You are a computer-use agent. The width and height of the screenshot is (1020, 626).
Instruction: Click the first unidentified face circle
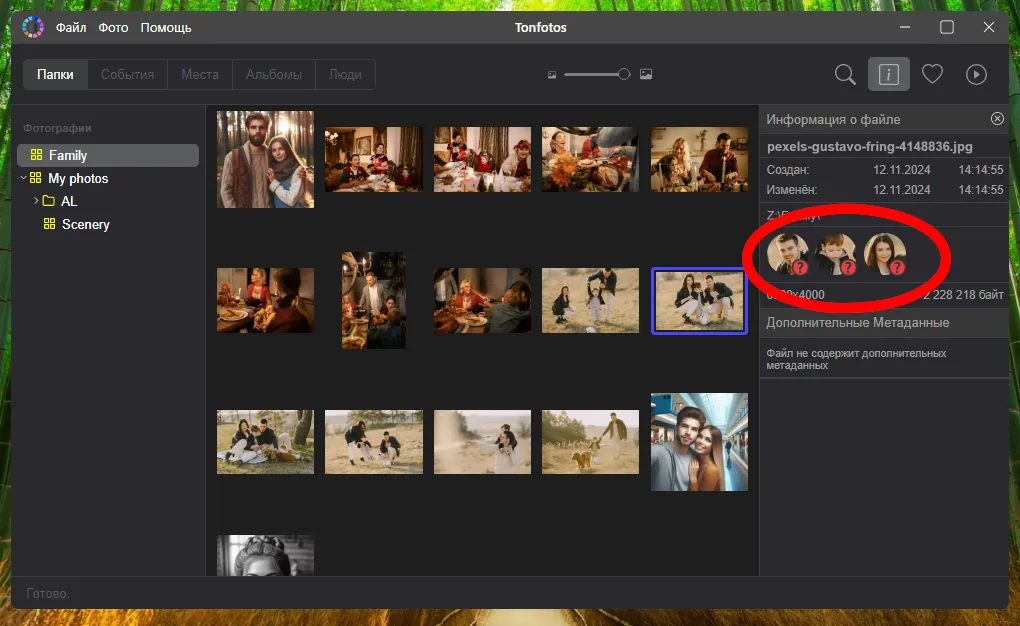tap(787, 254)
